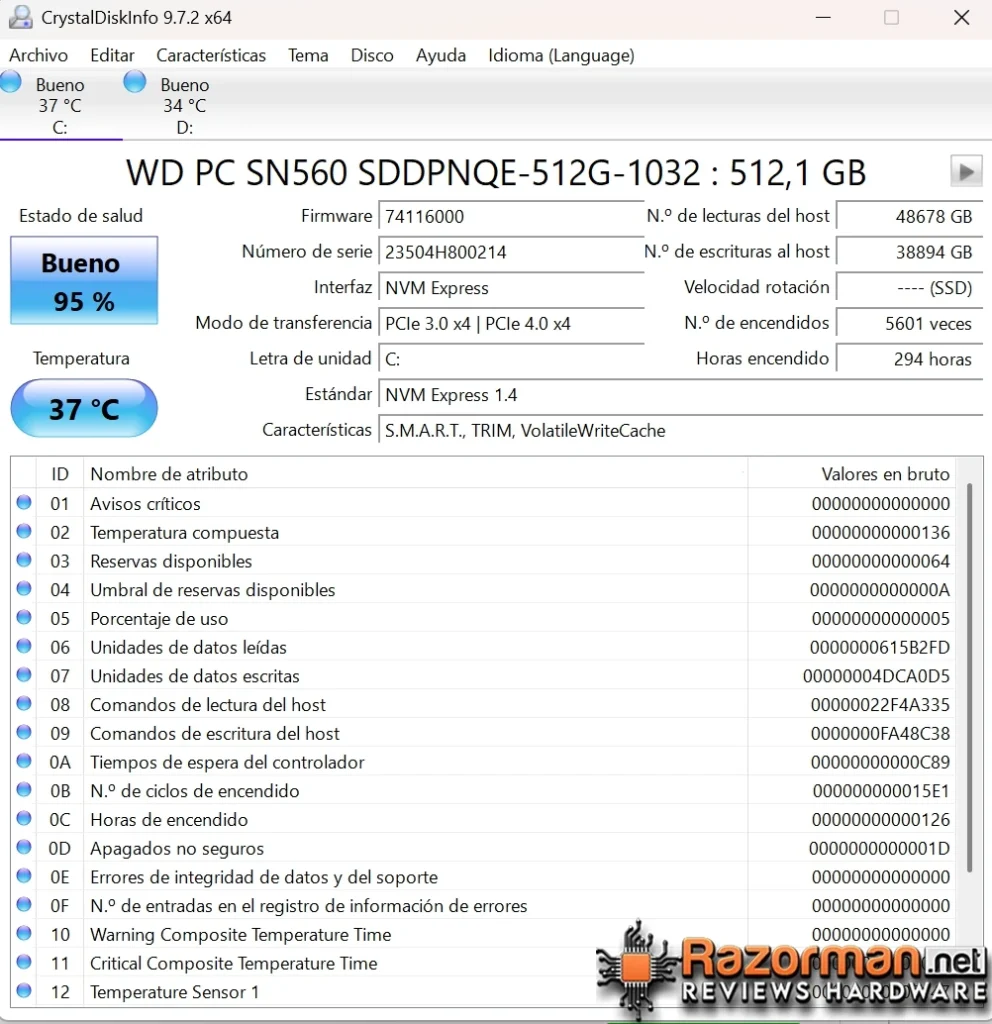Click the blue health icon for drive D:
Image resolution: width=992 pixels, height=1024 pixels.
click(x=135, y=82)
